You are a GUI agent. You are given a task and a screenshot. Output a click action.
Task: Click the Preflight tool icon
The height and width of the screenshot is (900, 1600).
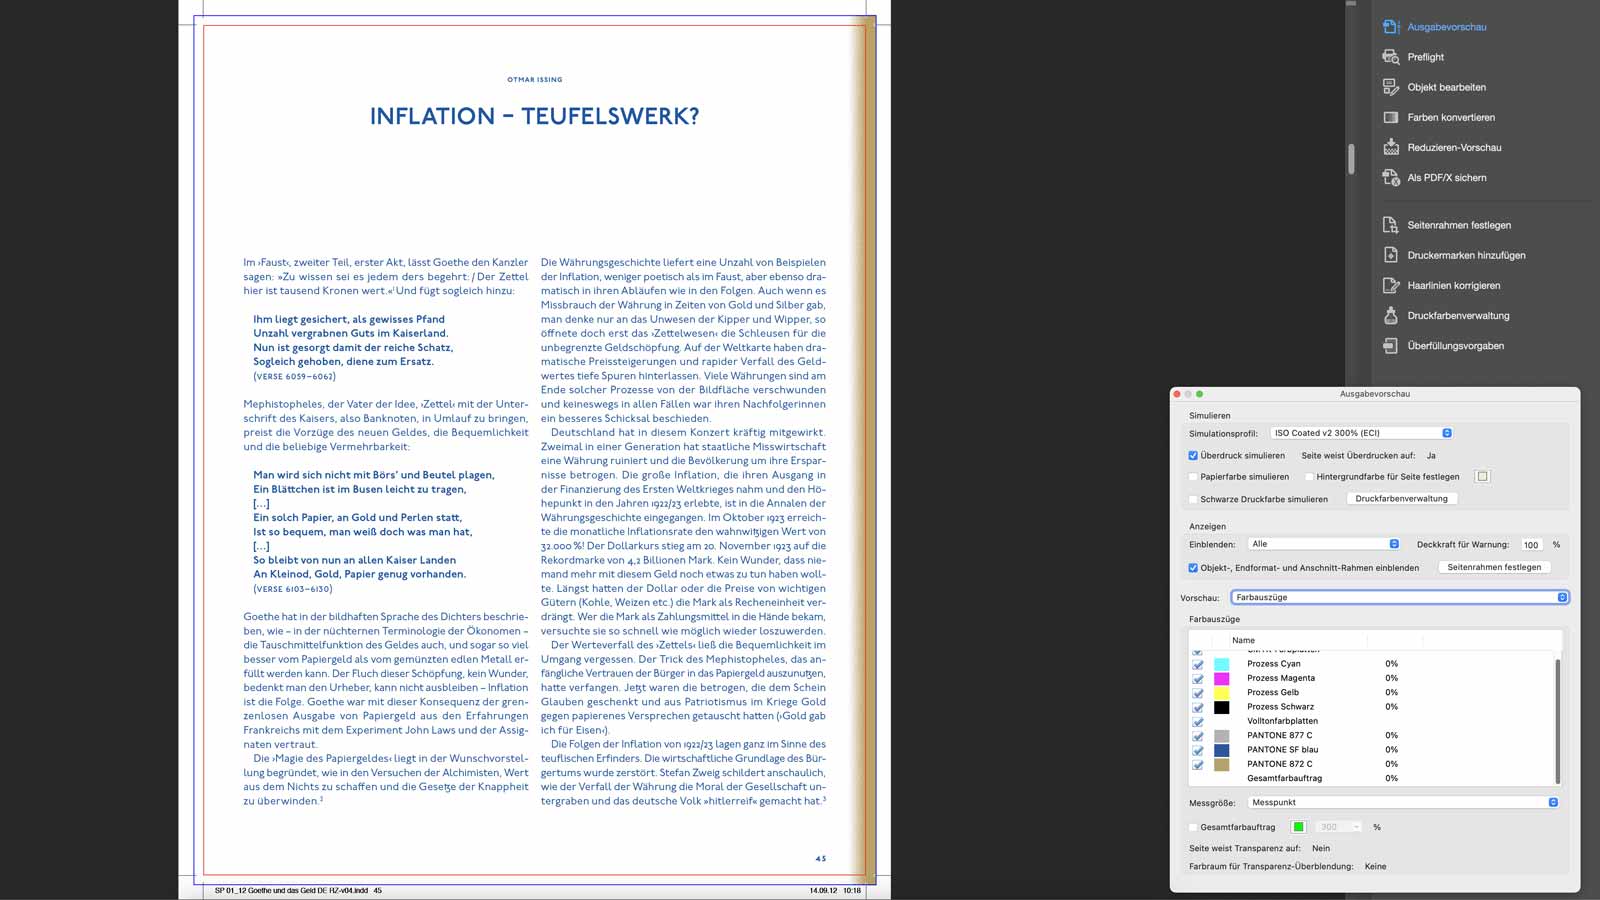(1390, 57)
